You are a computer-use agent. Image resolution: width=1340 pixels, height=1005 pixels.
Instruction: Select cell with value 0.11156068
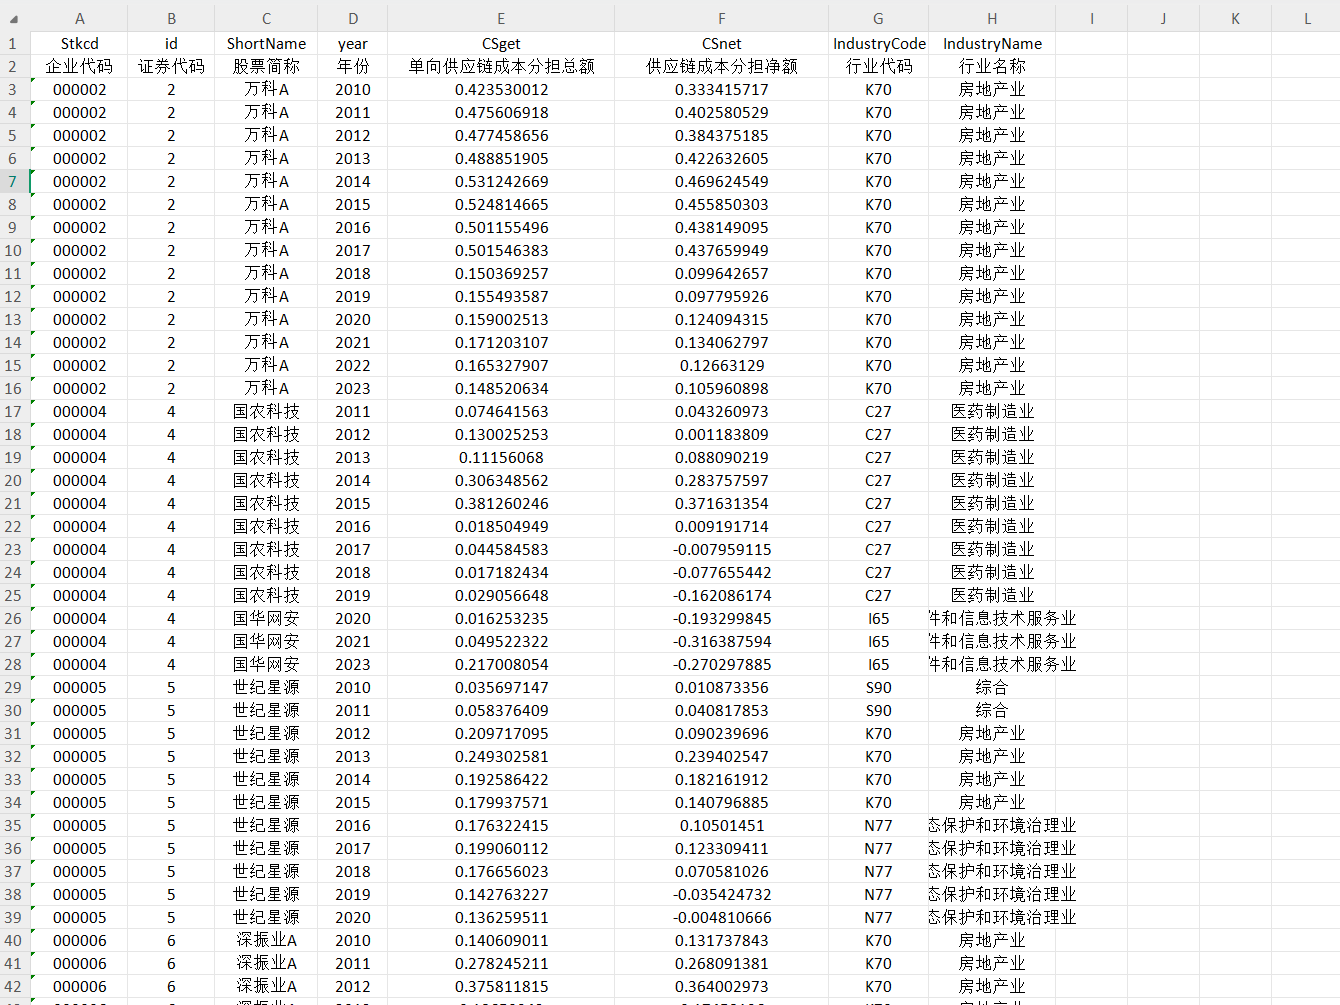pyautogui.click(x=501, y=457)
